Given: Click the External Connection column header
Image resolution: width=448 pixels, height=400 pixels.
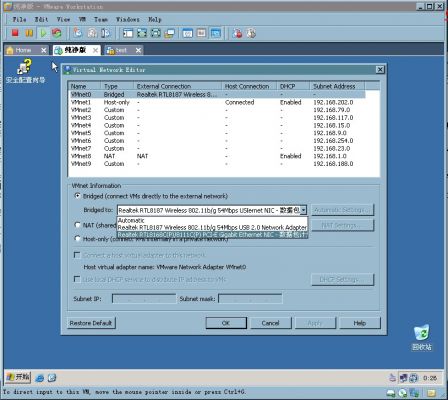Looking at the screenshot, I should point(177,86).
